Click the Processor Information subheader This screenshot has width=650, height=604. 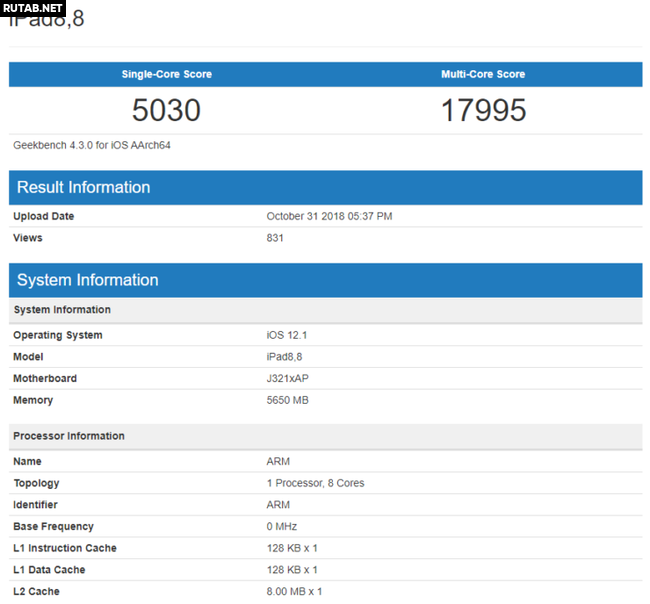325,436
